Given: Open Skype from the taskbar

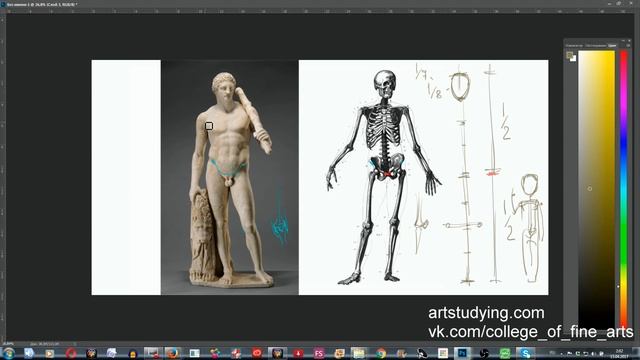Looking at the screenshot, I should point(525,353).
